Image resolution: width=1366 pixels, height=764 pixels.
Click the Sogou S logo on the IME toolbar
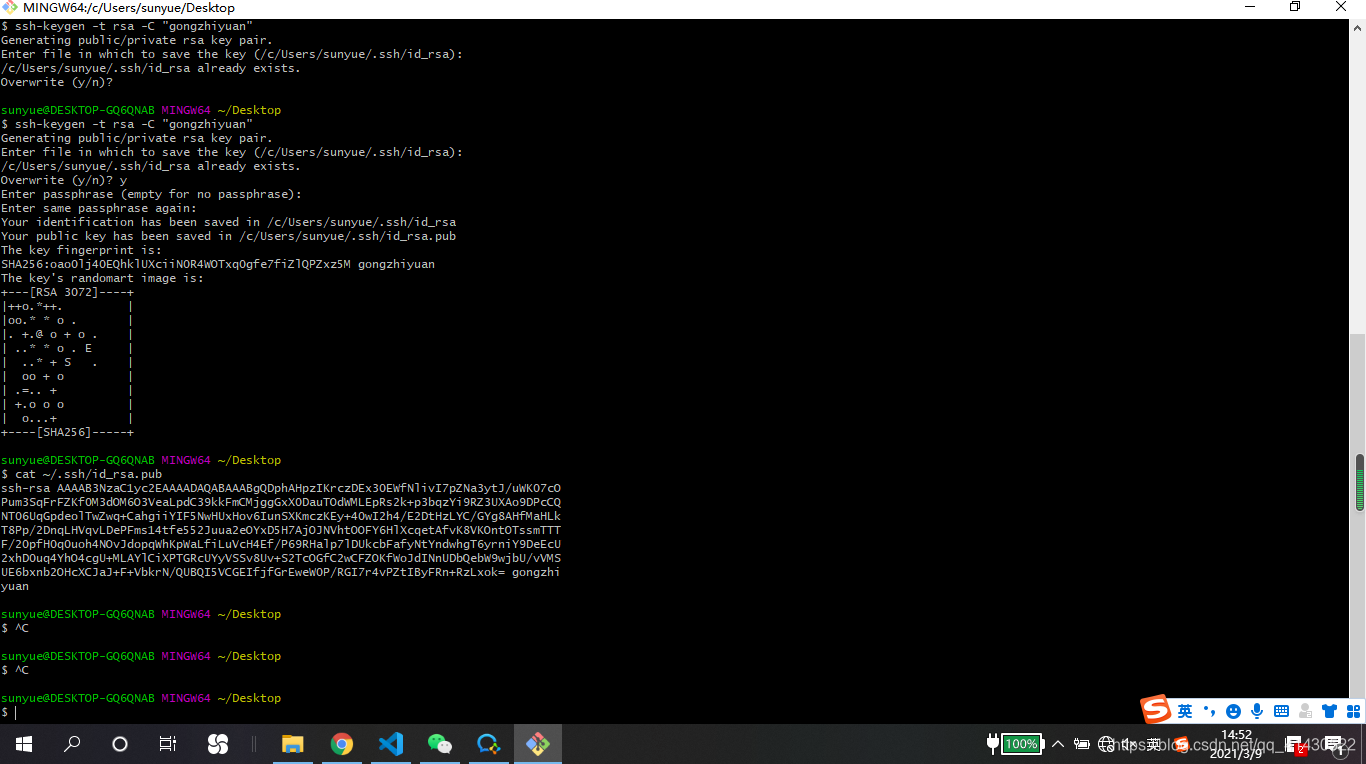[x=1157, y=710]
